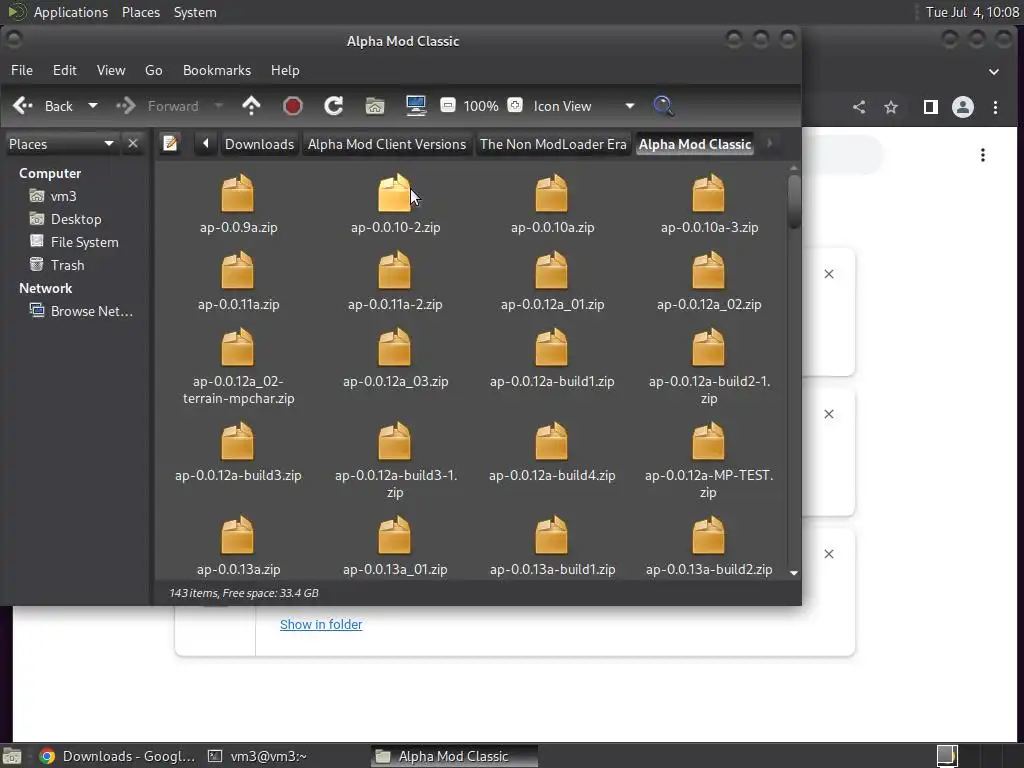Open the View menu
1024x768 pixels.
point(111,70)
